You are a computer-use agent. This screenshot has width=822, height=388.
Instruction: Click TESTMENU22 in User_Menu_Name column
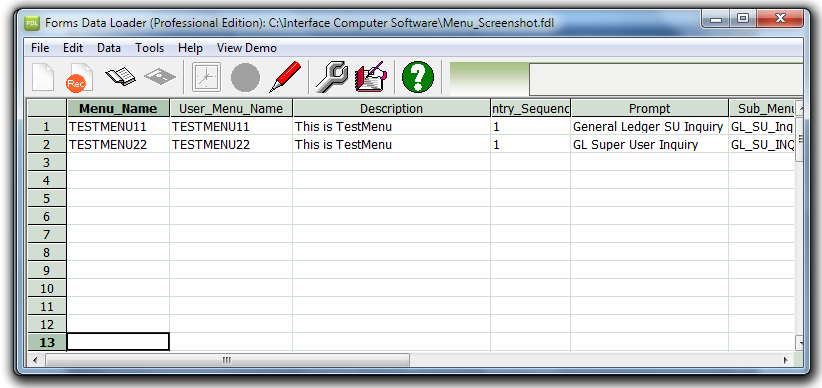coord(231,144)
